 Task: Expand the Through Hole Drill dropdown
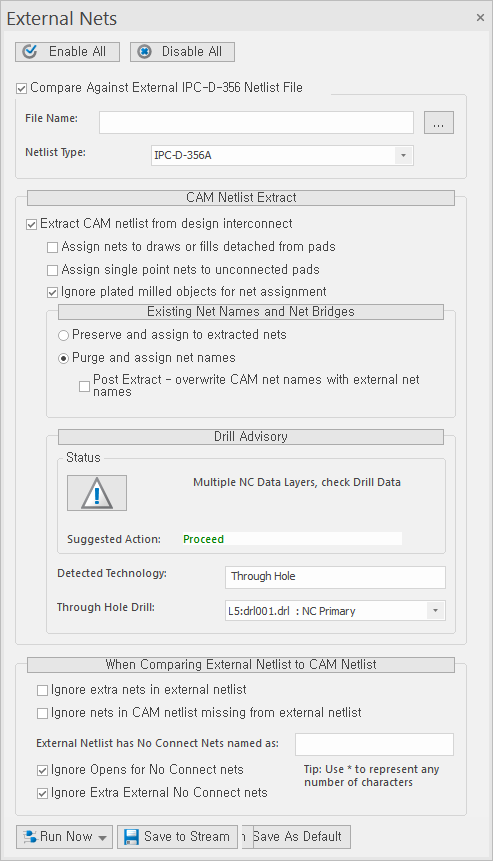[x=435, y=611]
